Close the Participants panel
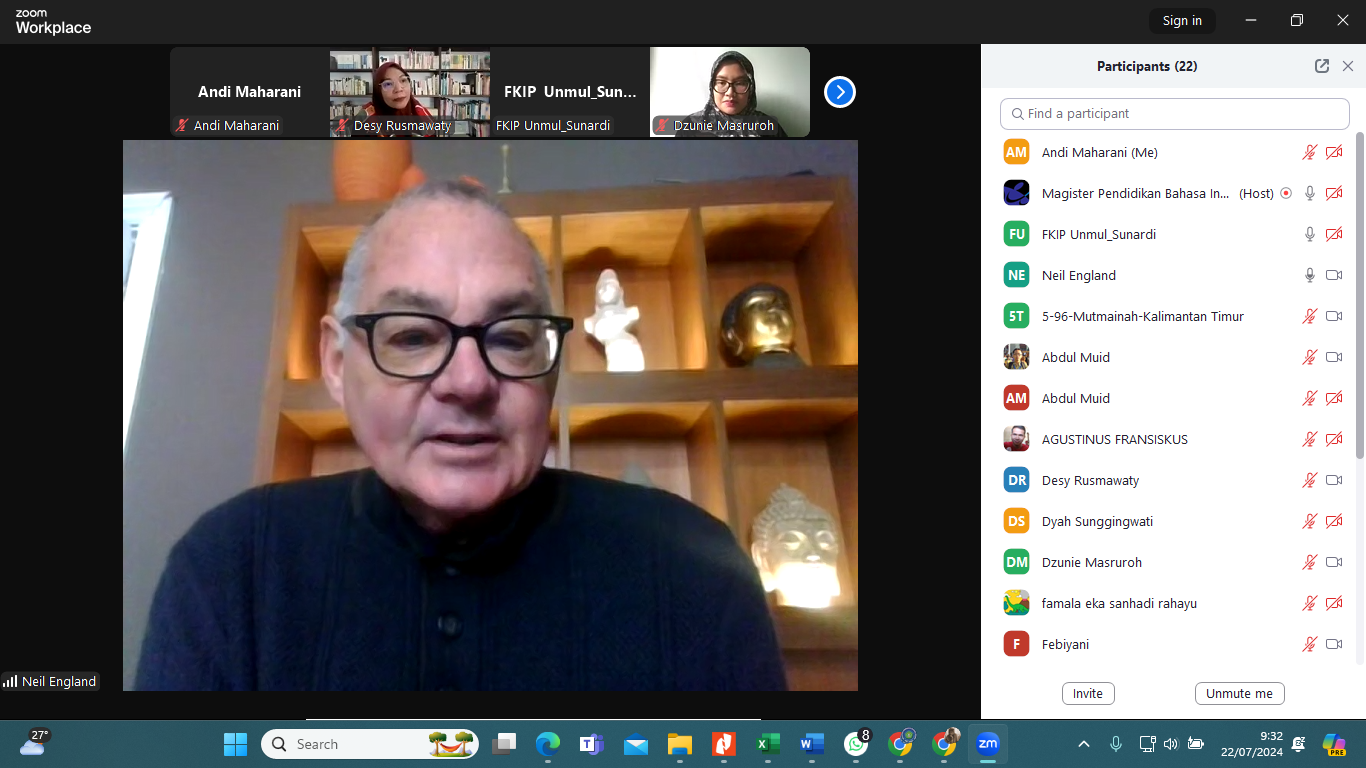This screenshot has height=768, width=1366. 1348,66
